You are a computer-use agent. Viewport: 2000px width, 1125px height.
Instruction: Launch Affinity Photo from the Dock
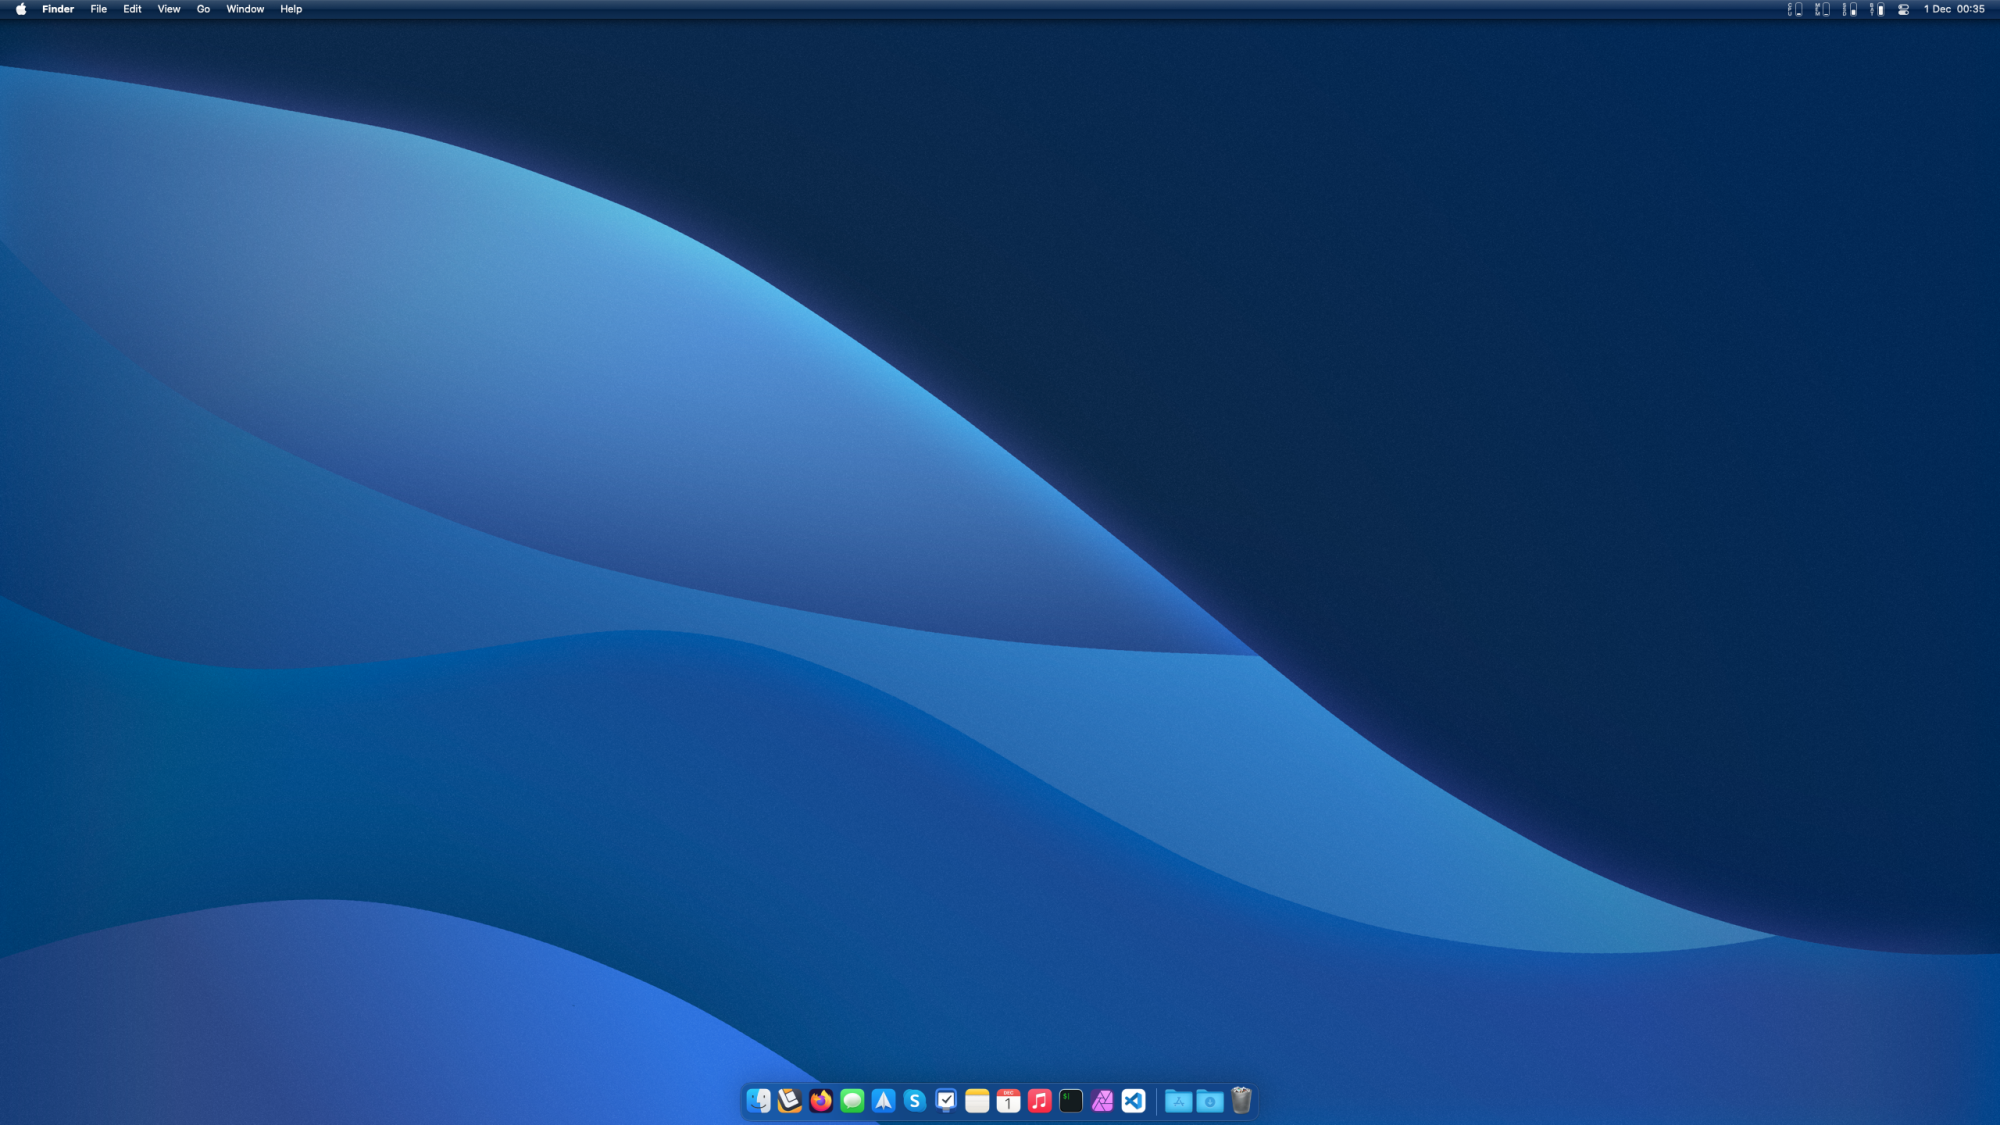pos(1102,1101)
